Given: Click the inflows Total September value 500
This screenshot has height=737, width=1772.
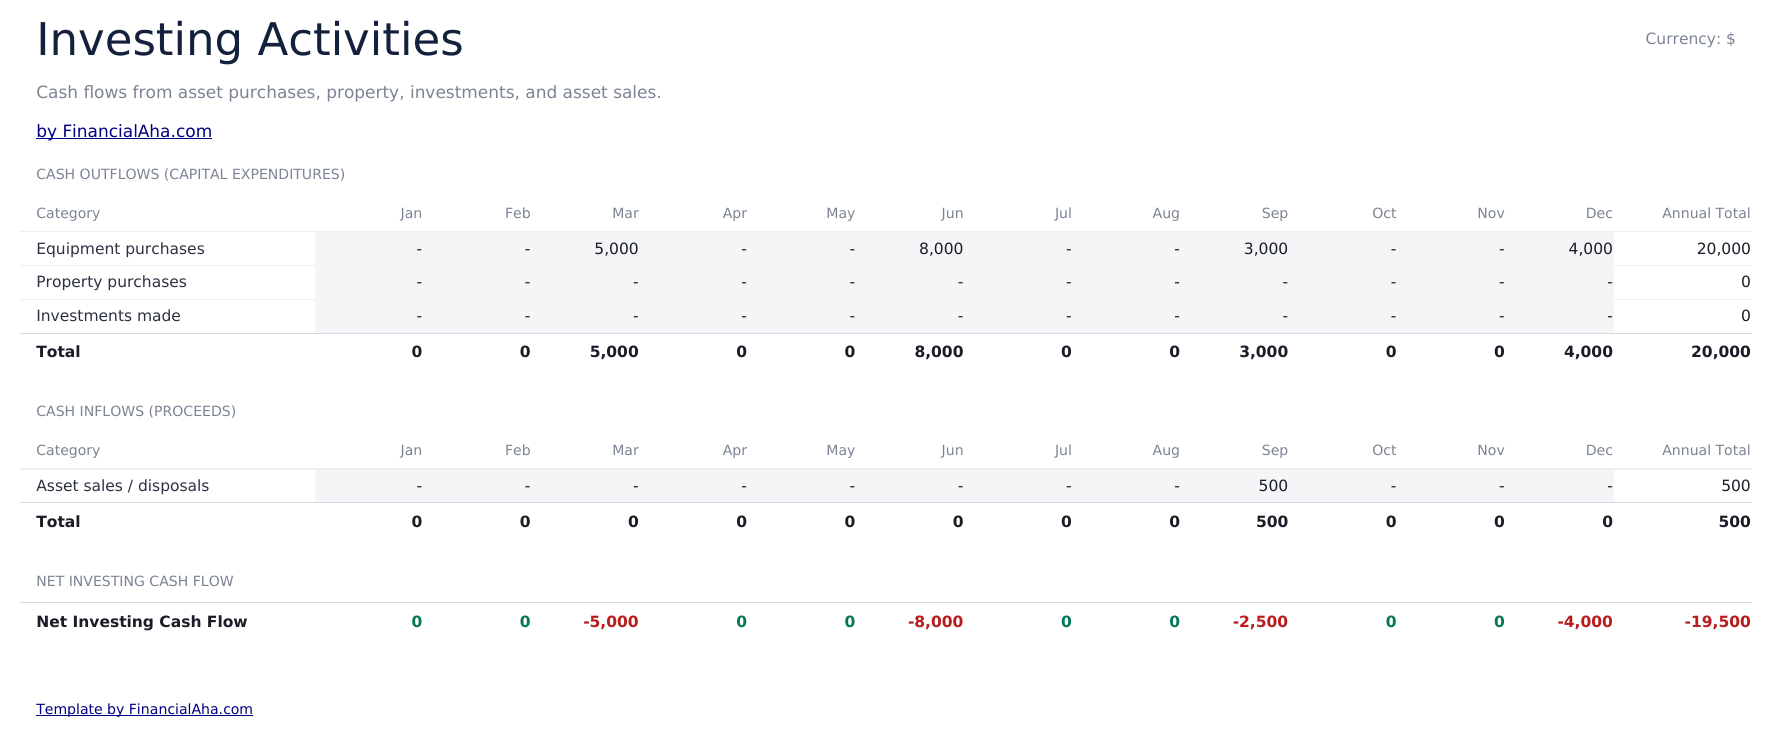Looking at the screenshot, I should pyautogui.click(x=1272, y=522).
